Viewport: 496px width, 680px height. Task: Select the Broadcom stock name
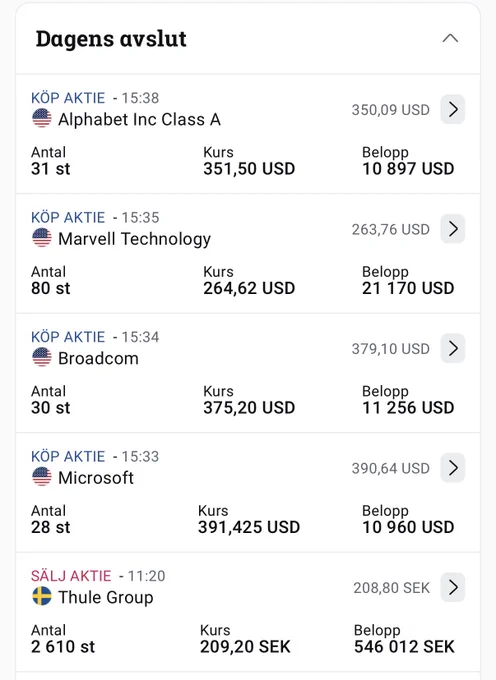pyautogui.click(x=98, y=358)
